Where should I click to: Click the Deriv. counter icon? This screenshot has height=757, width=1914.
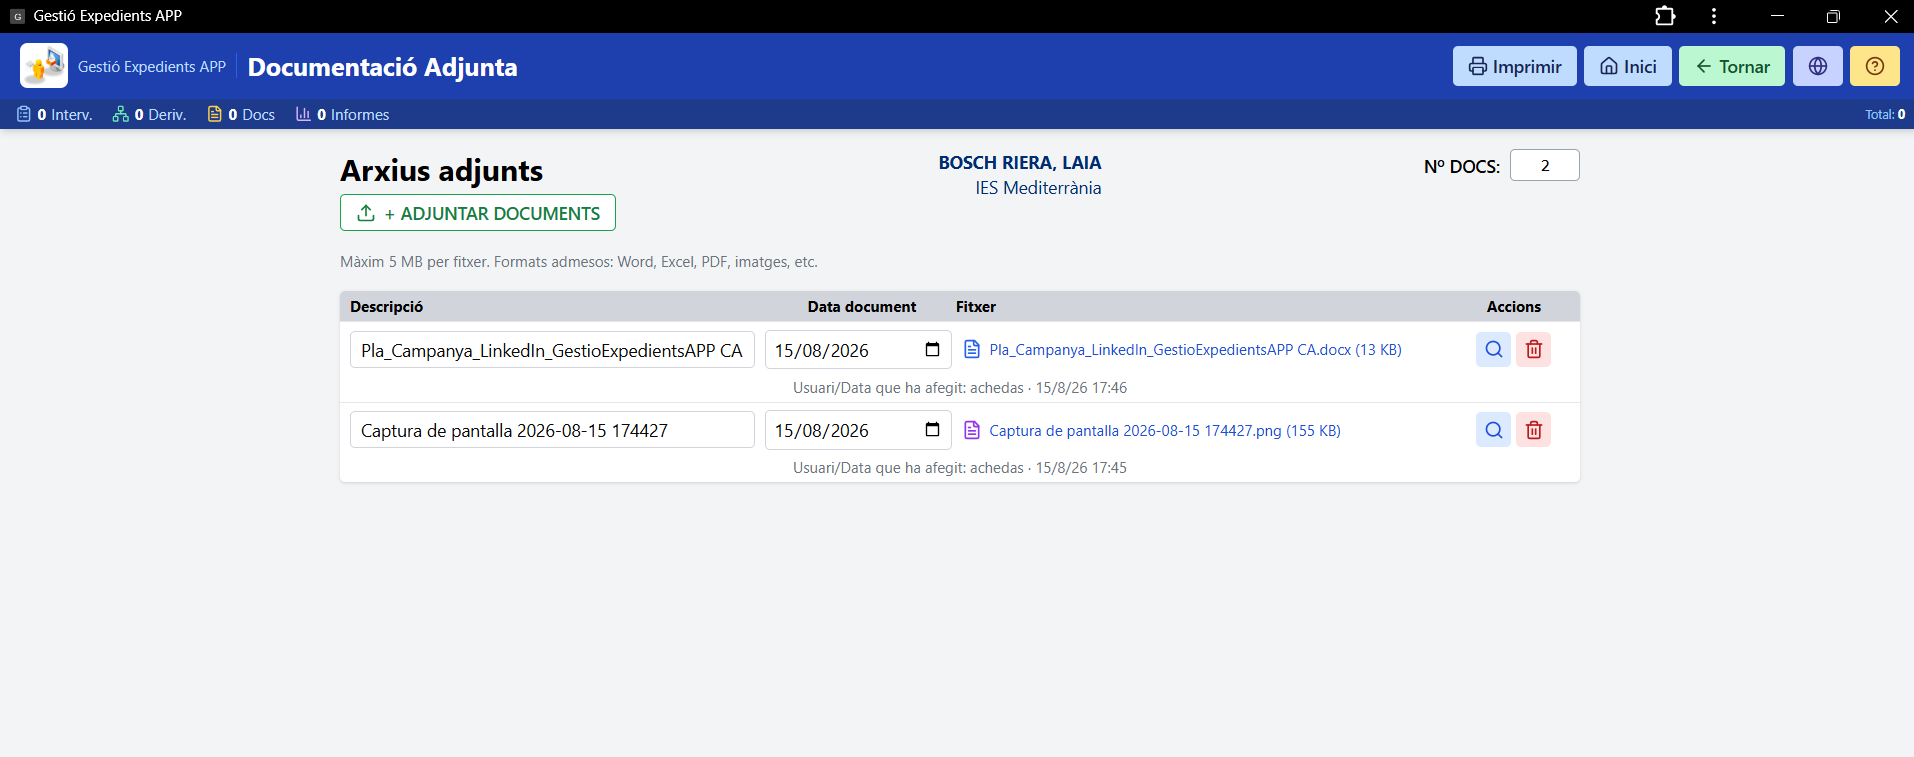click(x=121, y=114)
